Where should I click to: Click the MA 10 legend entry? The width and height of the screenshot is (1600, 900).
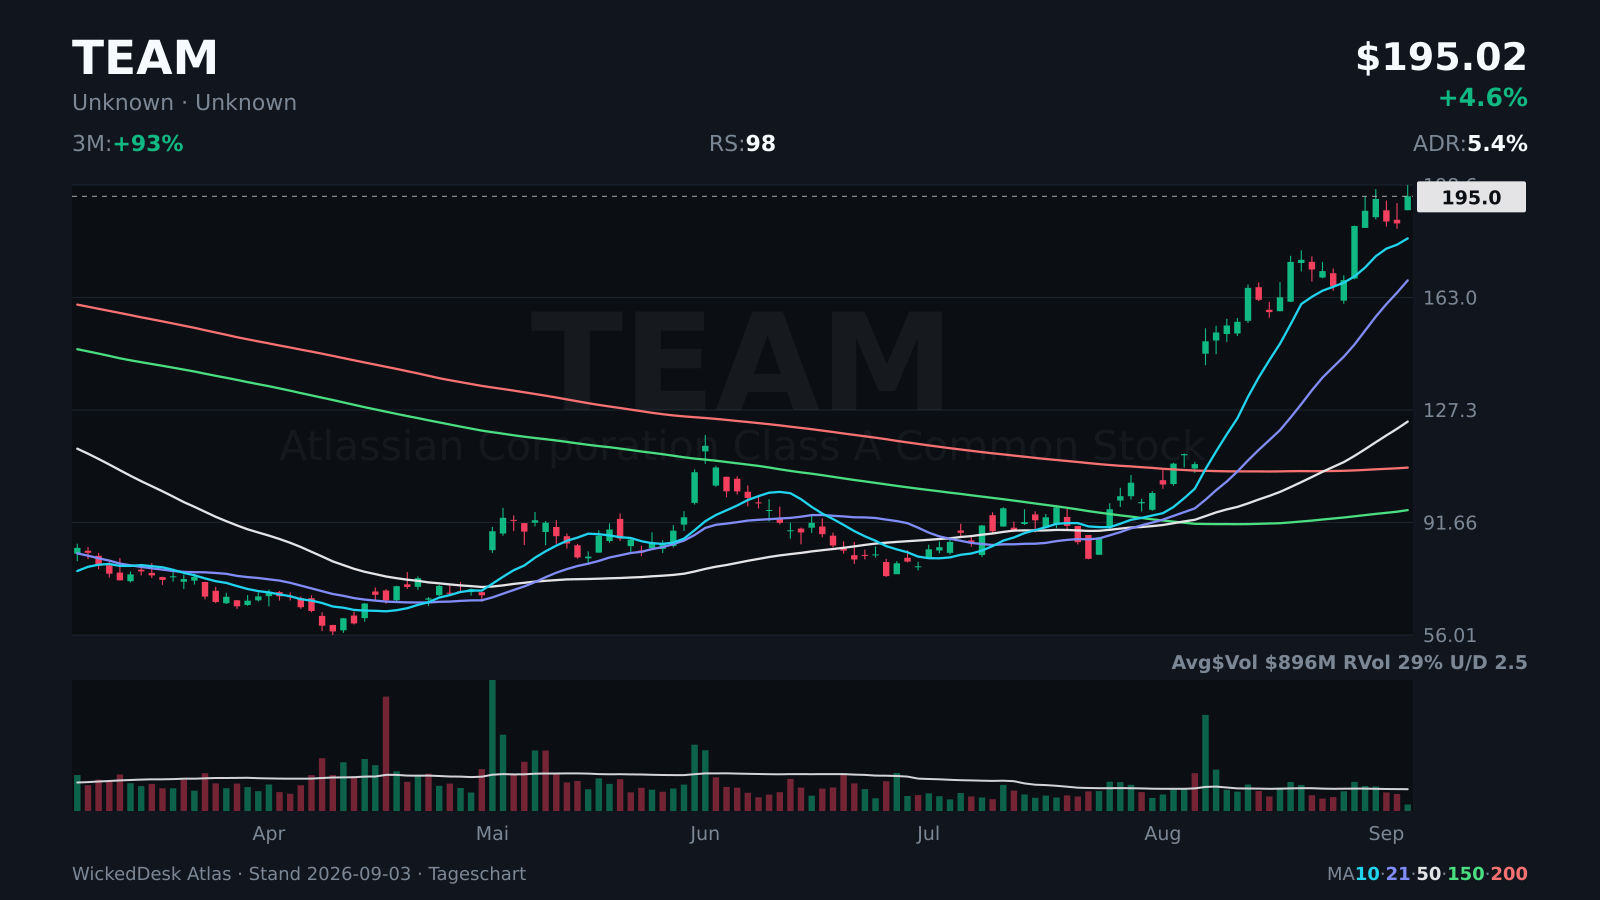(1367, 874)
